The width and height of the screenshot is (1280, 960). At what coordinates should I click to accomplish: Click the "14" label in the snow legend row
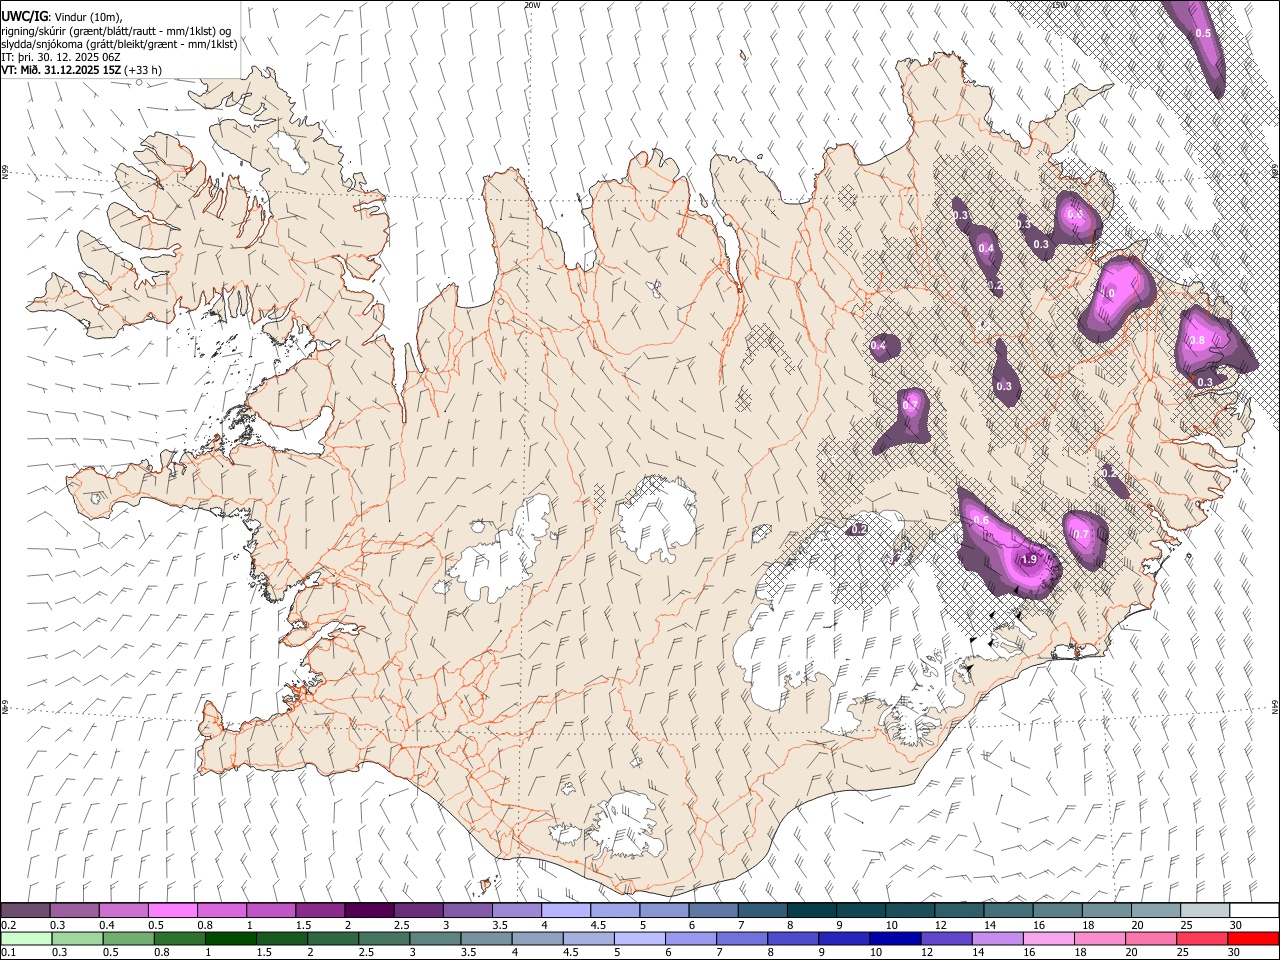(x=991, y=925)
